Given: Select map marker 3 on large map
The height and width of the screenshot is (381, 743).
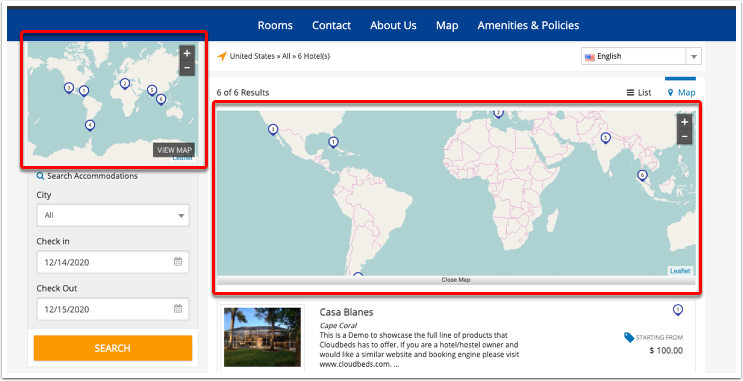Looking at the screenshot, I should 273,129.
